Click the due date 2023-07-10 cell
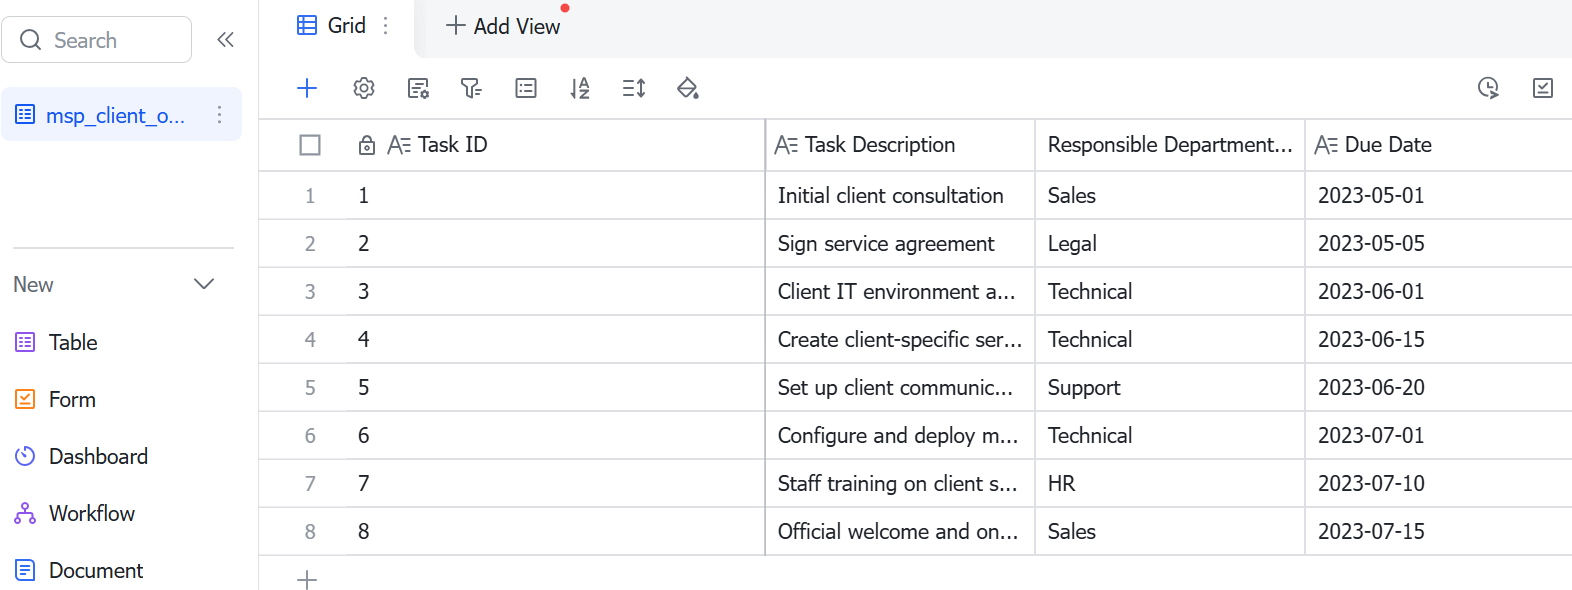 click(1438, 484)
